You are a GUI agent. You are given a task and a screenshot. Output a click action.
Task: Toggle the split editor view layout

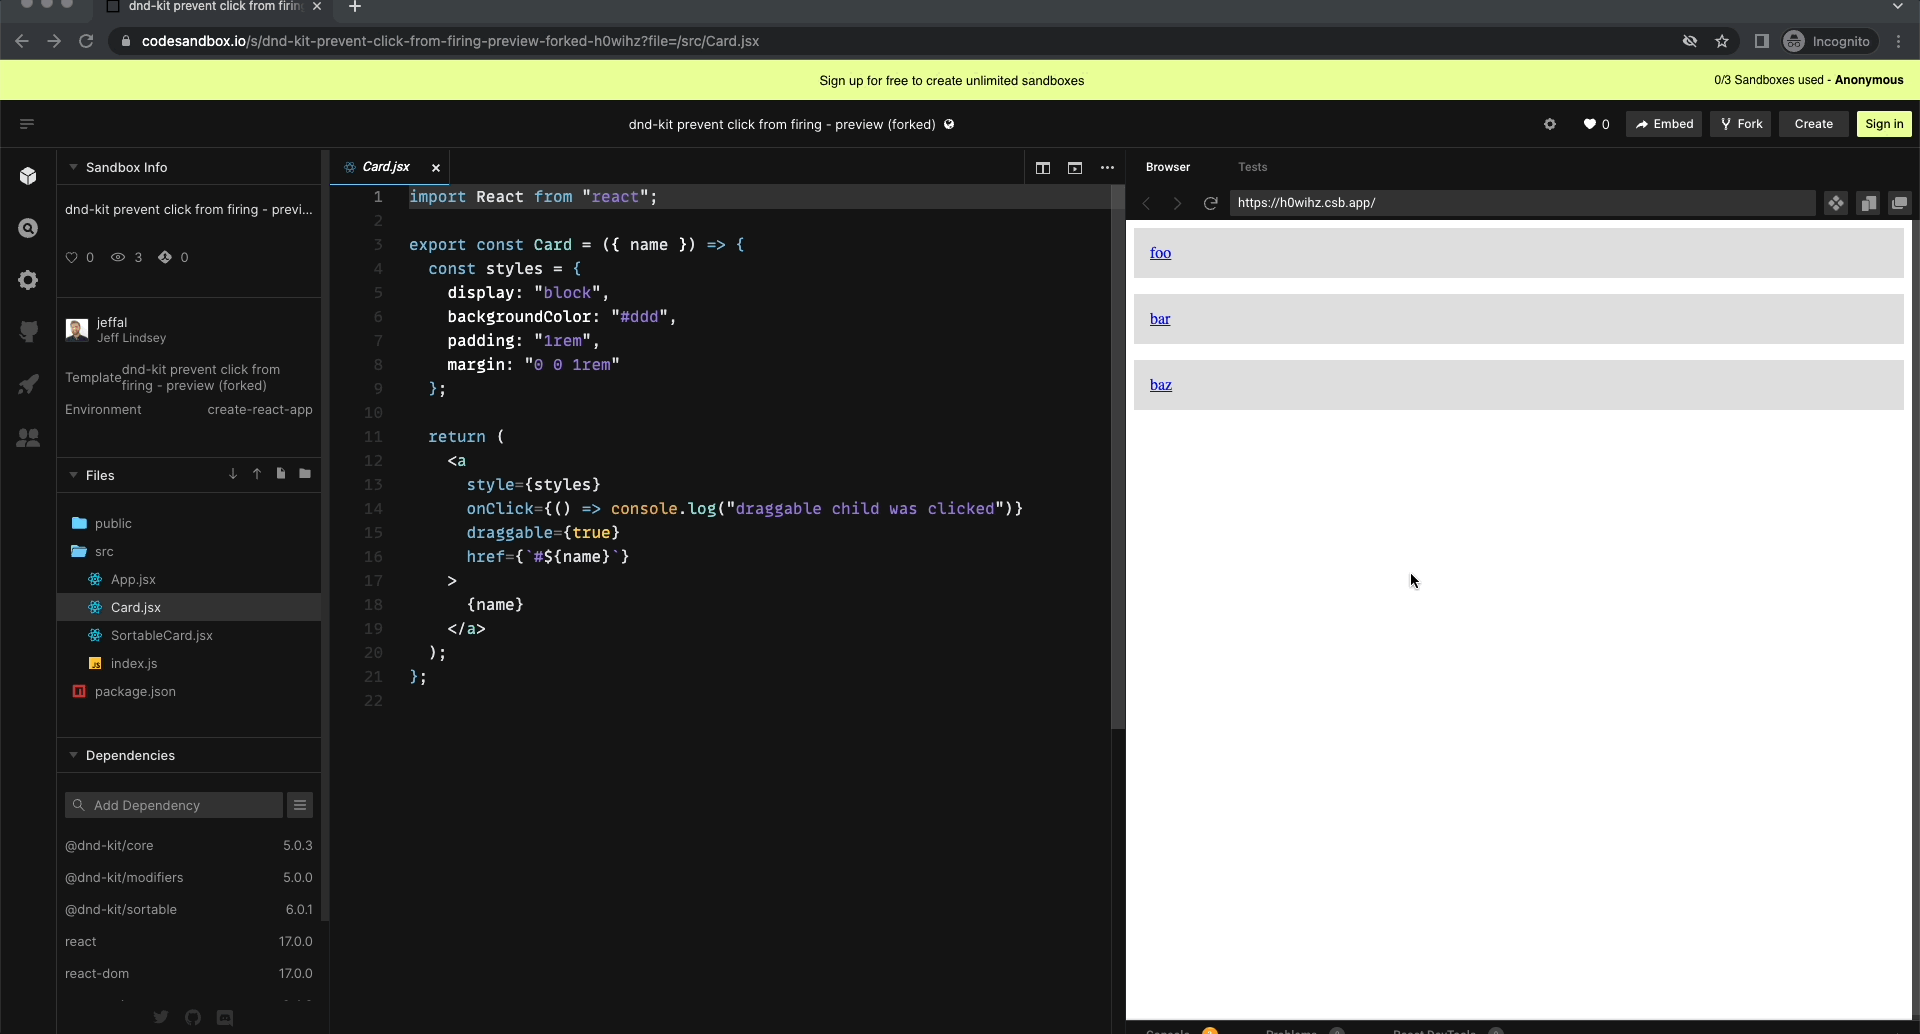pyautogui.click(x=1042, y=168)
